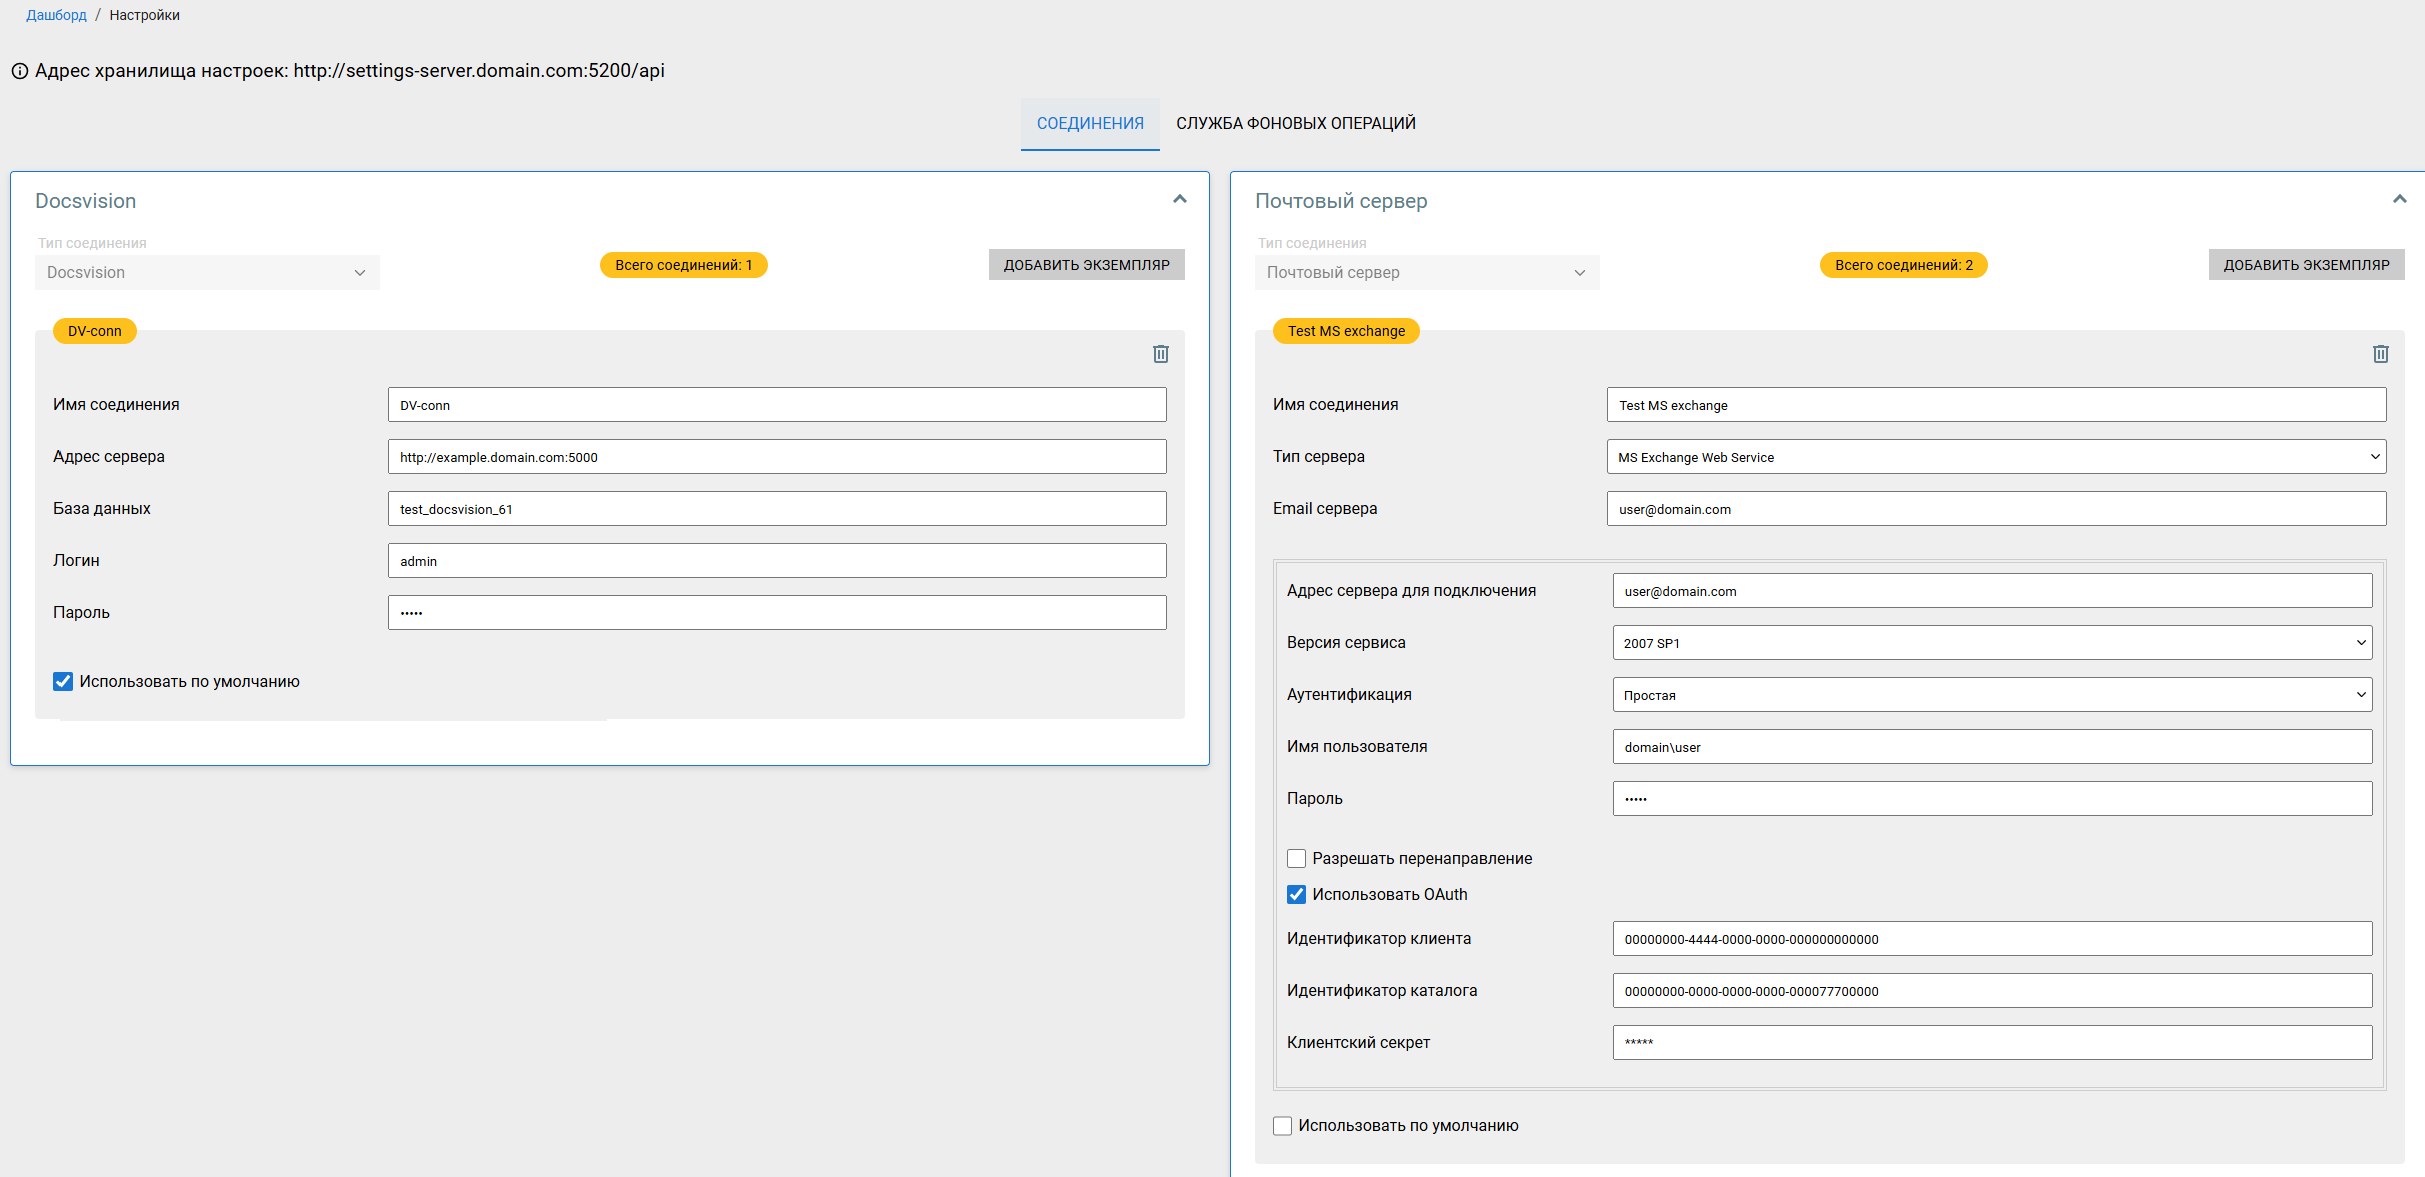This screenshot has height=1177, width=2425.
Task: Toggle DV-conn "Использовать по умолчанию" checkbox
Action: 63,682
